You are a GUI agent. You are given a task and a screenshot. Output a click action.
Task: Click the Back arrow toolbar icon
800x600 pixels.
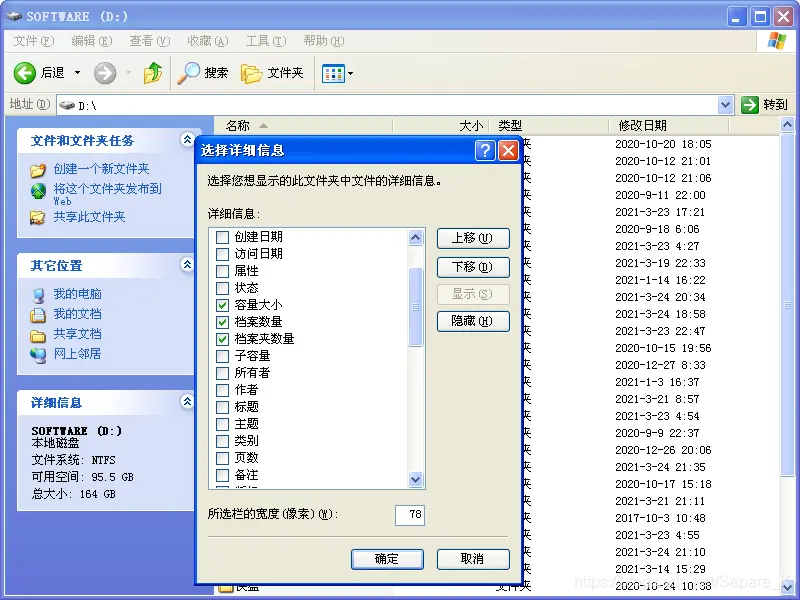tap(25, 73)
